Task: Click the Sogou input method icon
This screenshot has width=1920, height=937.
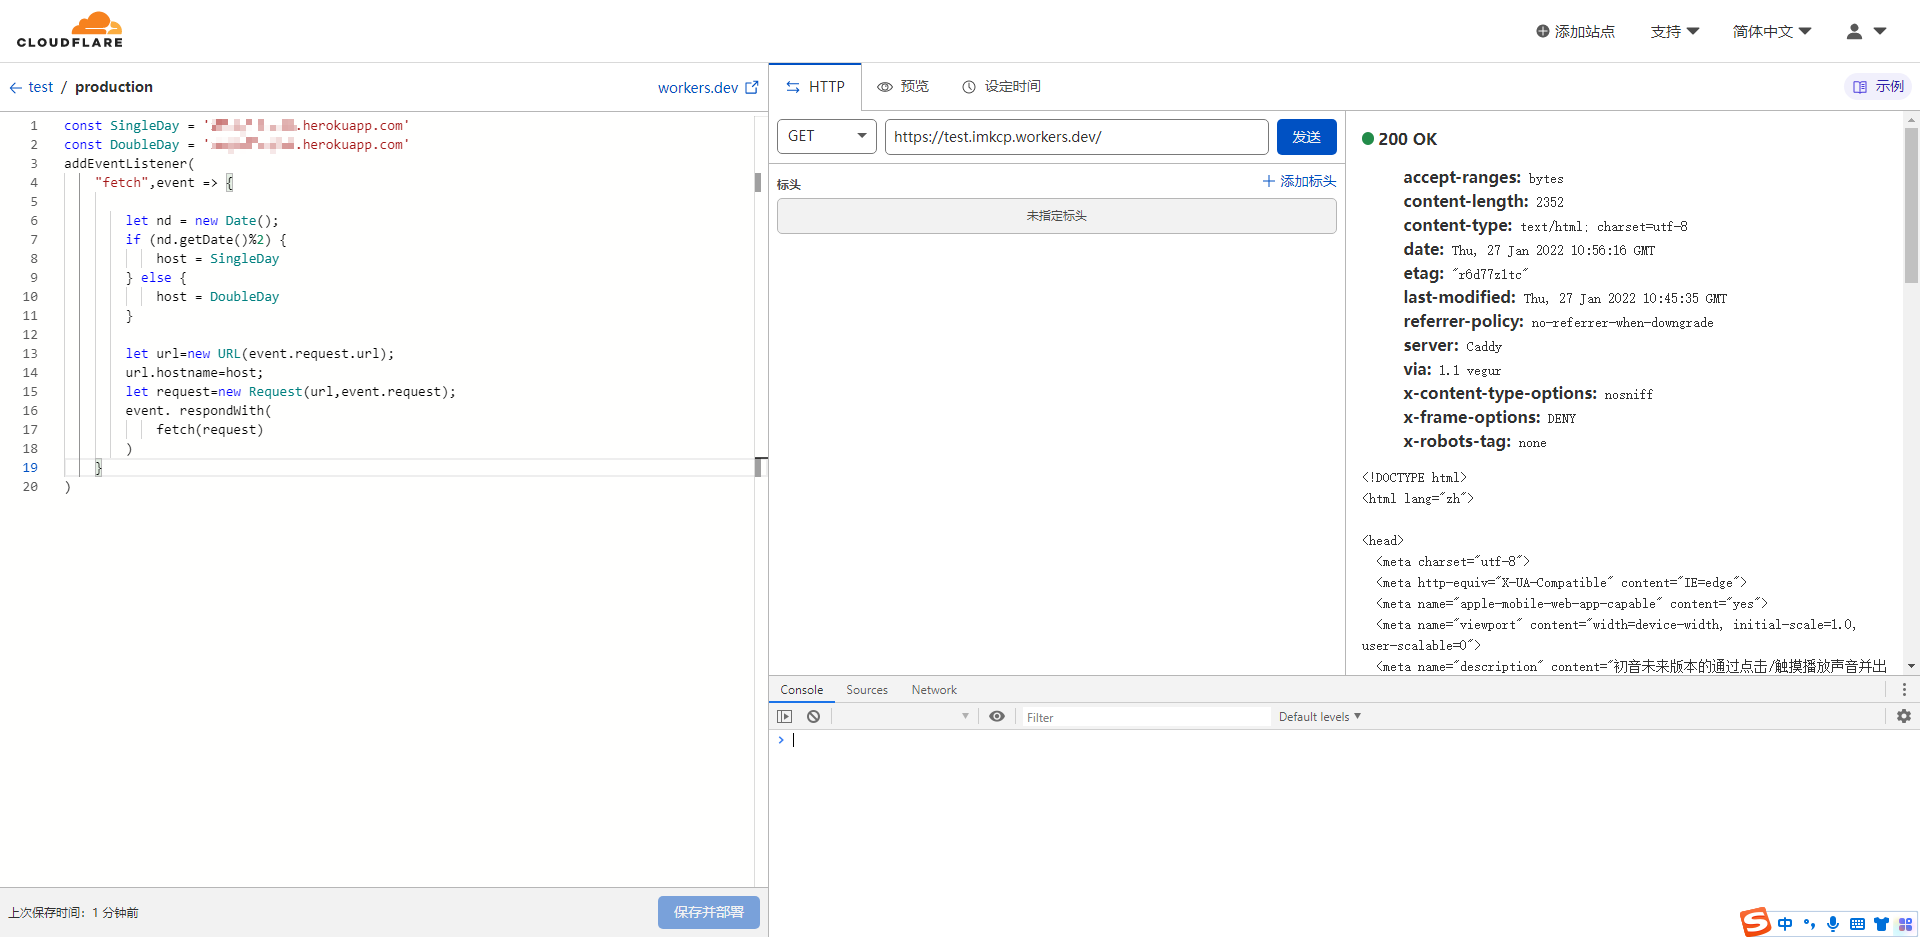Action: coord(1755,923)
